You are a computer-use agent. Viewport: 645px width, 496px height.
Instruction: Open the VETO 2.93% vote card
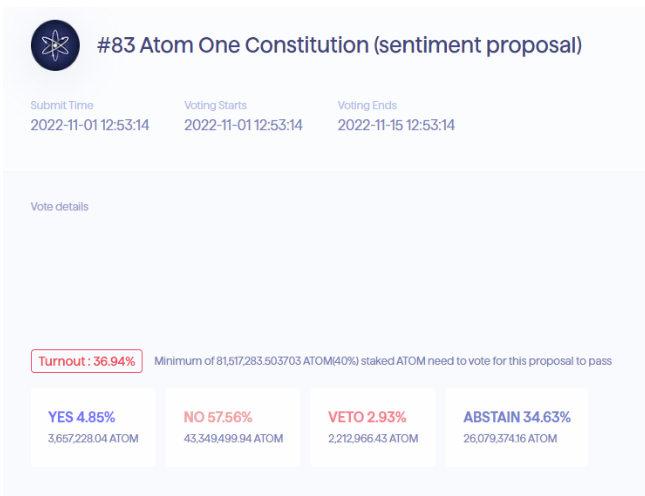[x=373, y=427]
